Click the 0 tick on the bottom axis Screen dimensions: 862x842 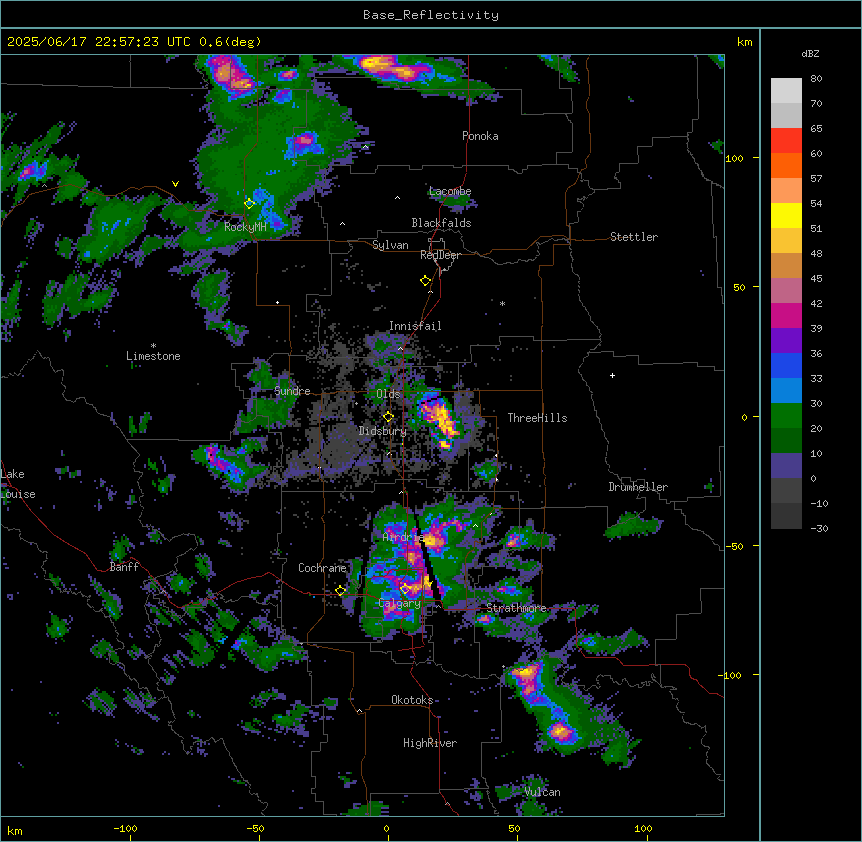click(x=386, y=829)
